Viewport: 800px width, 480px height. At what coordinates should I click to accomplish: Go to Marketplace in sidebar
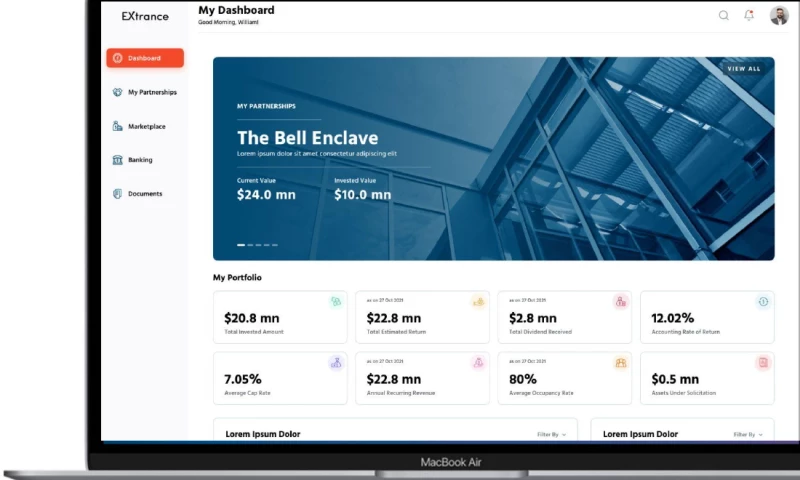pyautogui.click(x=139, y=126)
